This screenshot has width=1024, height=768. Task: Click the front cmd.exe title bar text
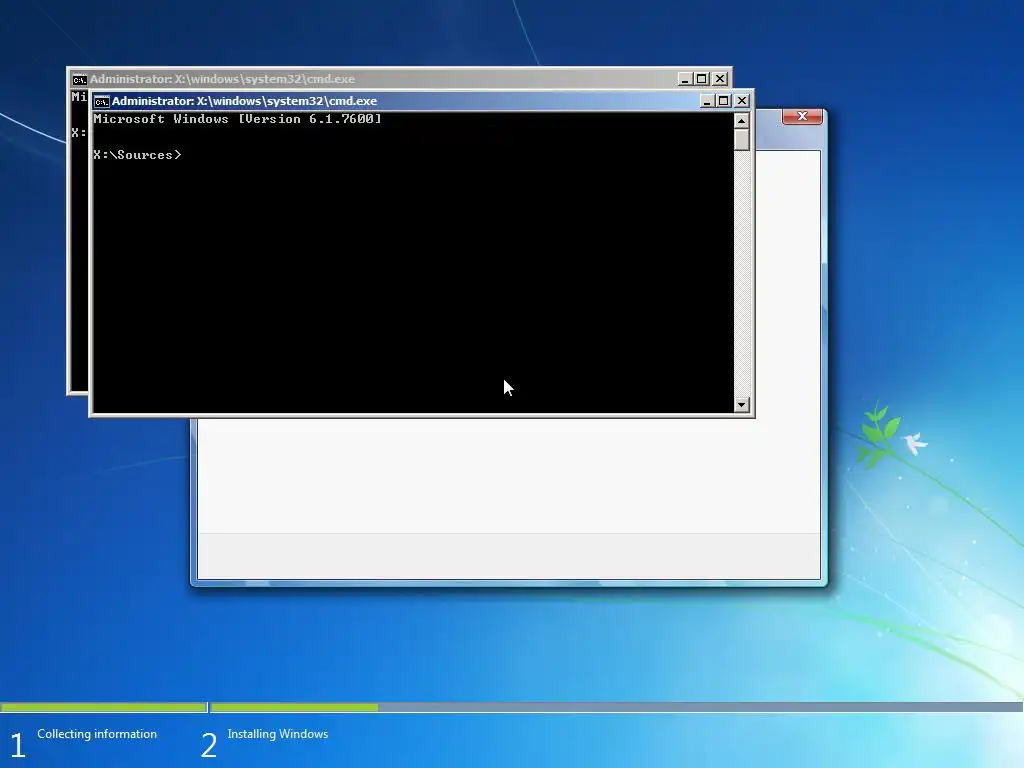244,101
